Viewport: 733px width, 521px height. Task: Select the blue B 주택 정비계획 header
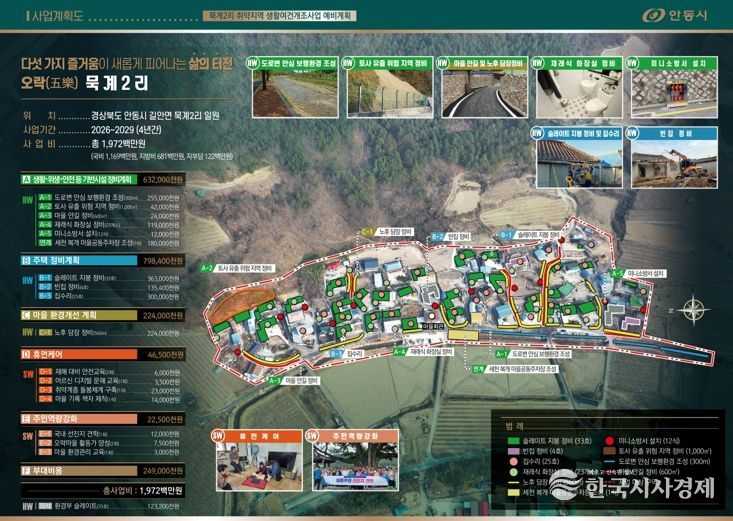coord(79,260)
